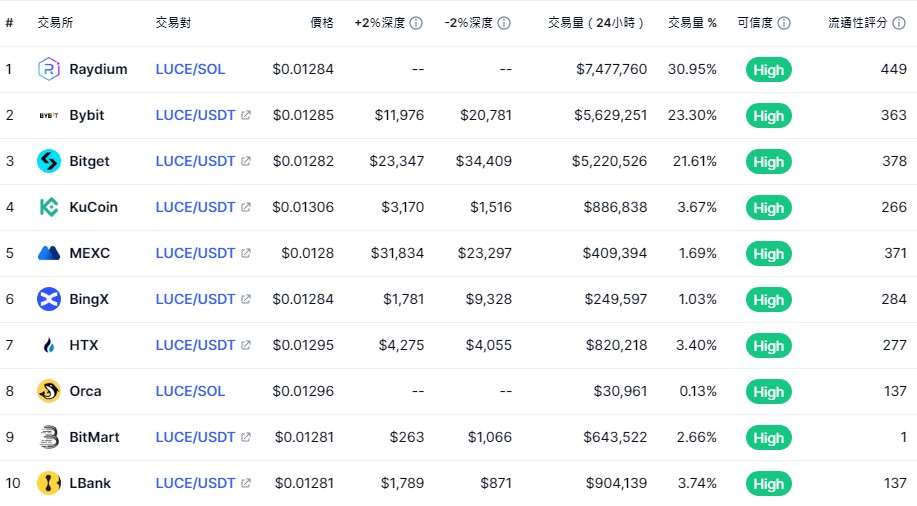Viewport: 917px width, 506px height.
Task: Select the BitMart exchange name
Action: 91,437
